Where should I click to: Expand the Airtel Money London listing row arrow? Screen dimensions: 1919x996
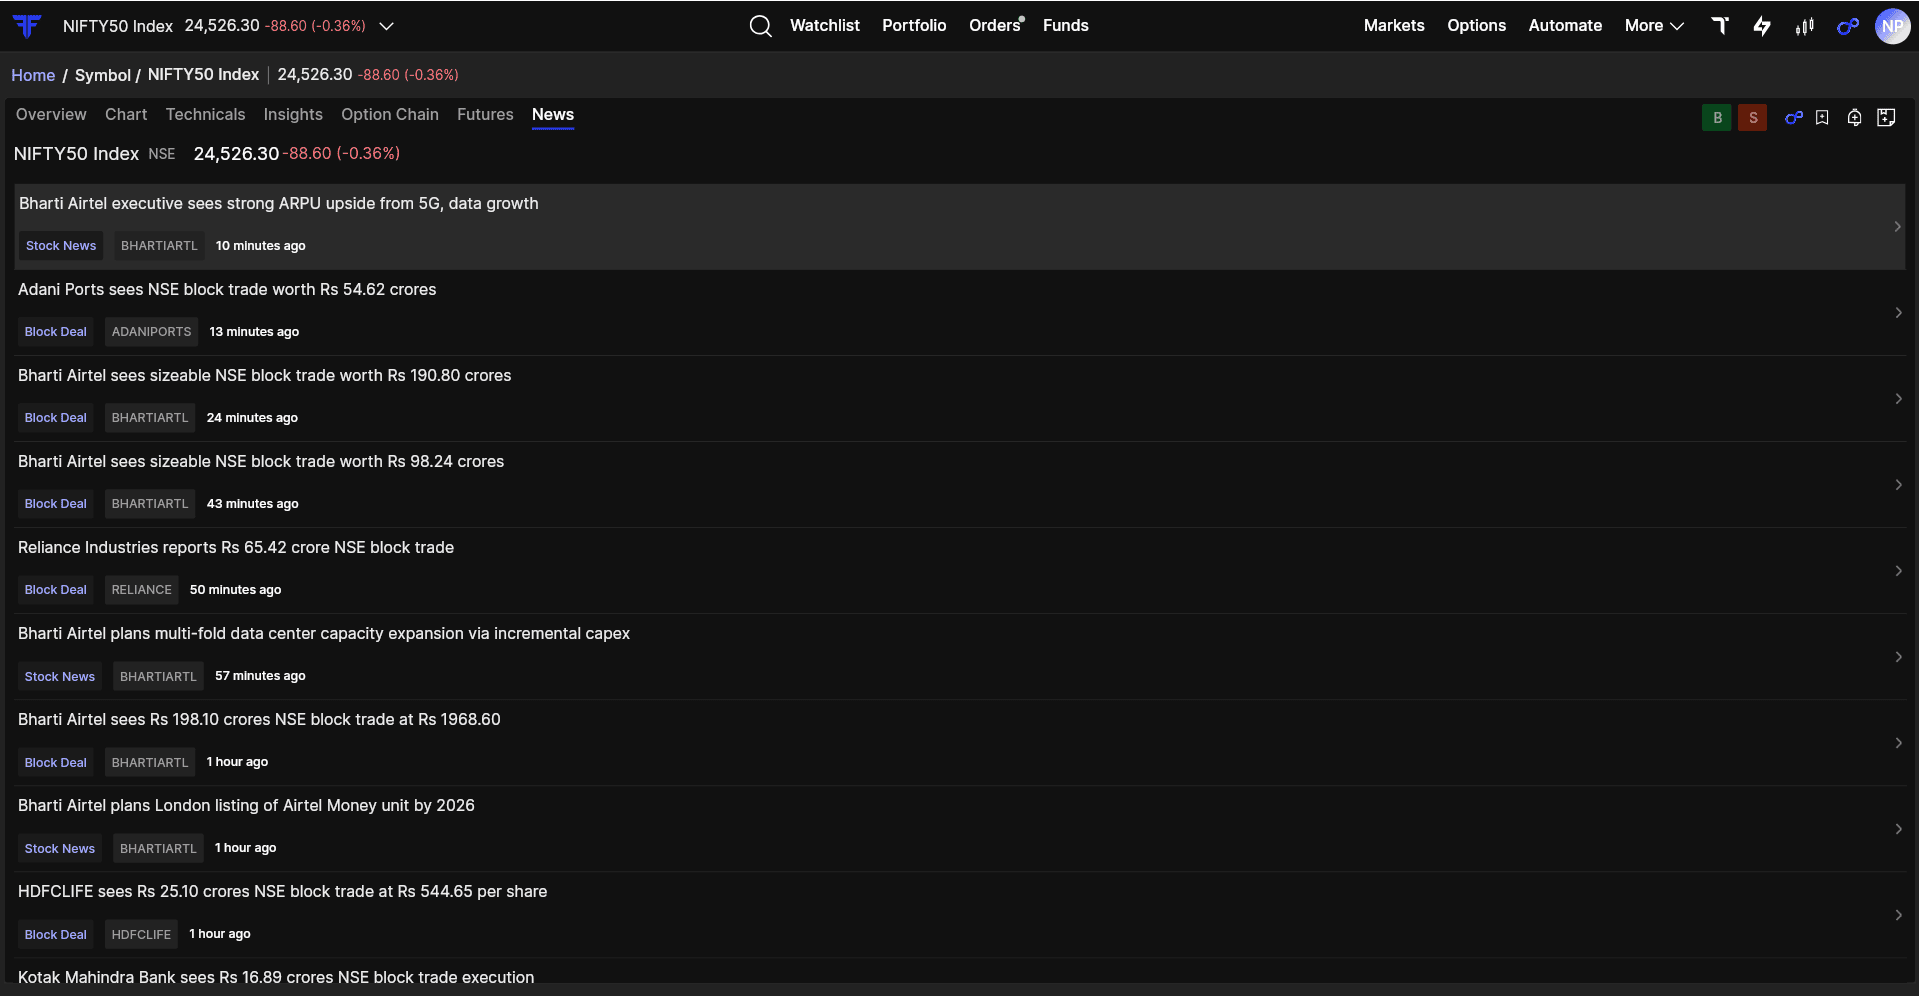[1898, 829]
